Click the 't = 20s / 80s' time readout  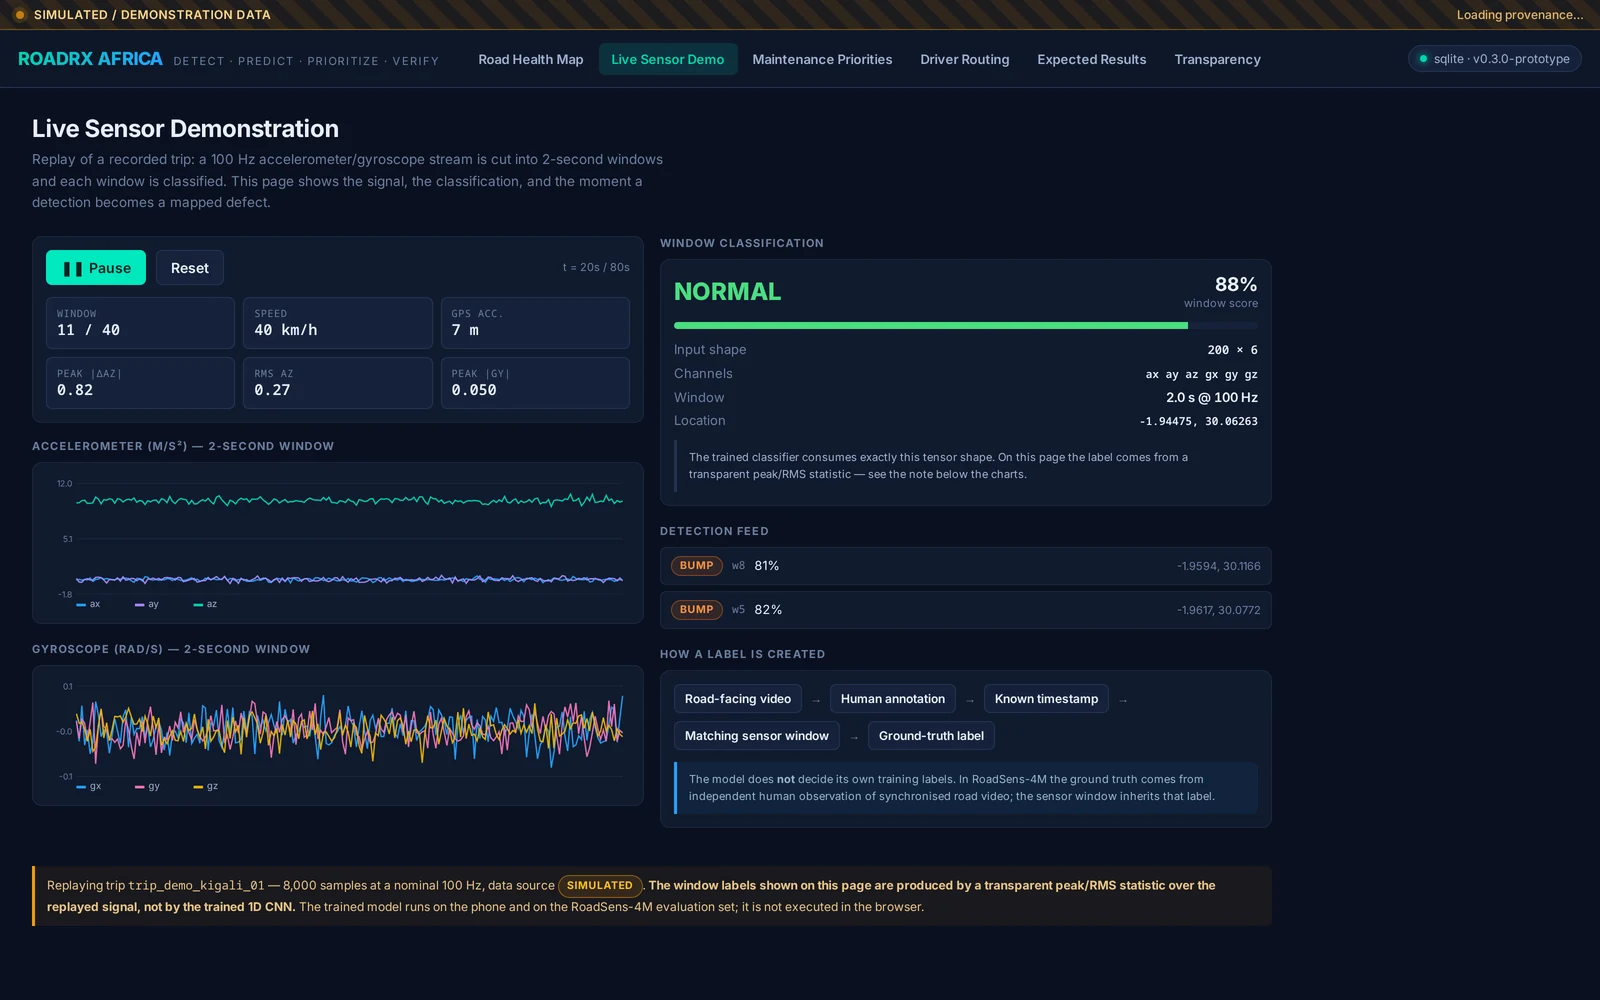596,268
